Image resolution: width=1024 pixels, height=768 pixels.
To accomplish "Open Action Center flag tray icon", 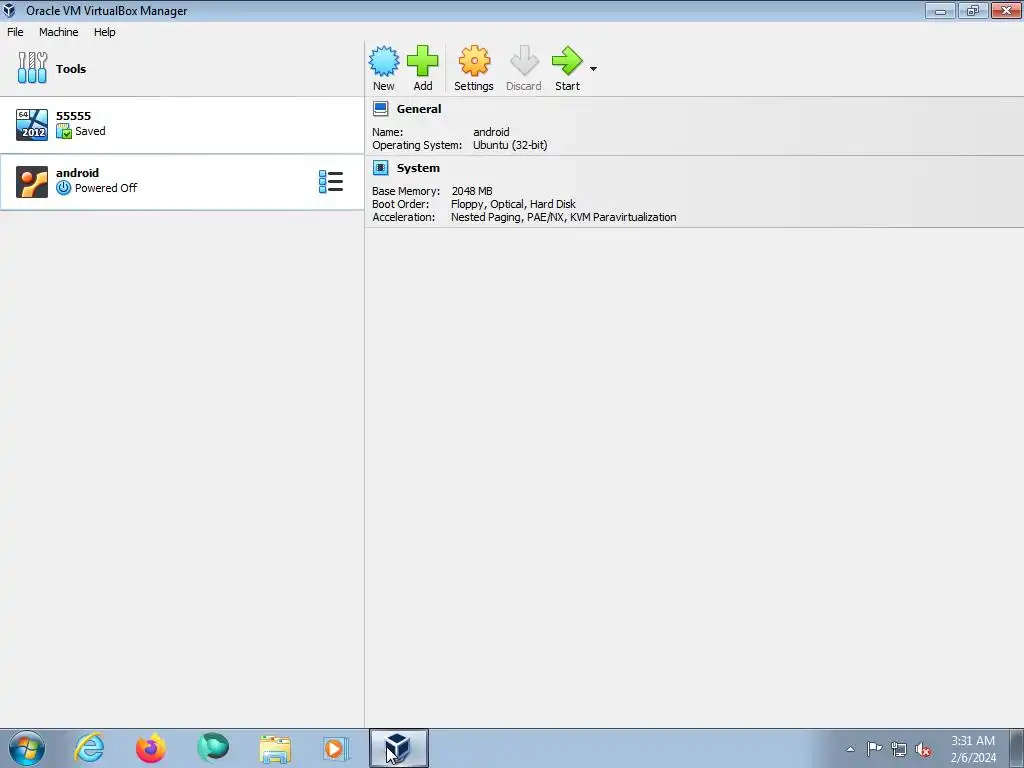I will click(874, 748).
